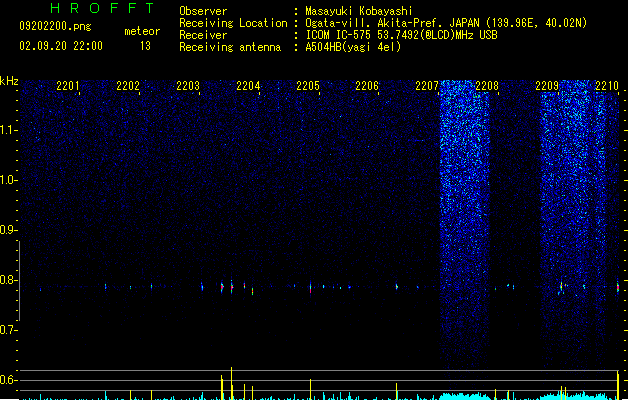This screenshot has height=400, width=629.
Task: Click the 2210 time marker
Action: (607, 86)
